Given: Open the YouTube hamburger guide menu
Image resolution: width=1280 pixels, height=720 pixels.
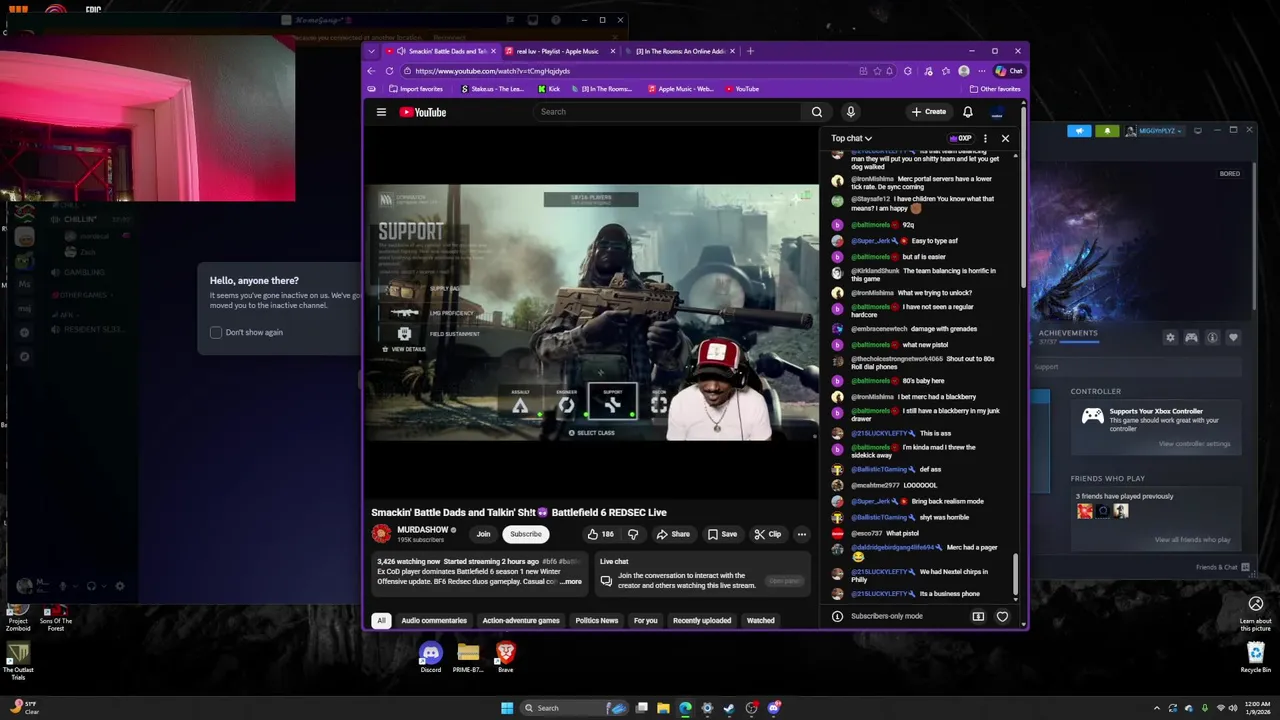Looking at the screenshot, I should [x=381, y=112].
